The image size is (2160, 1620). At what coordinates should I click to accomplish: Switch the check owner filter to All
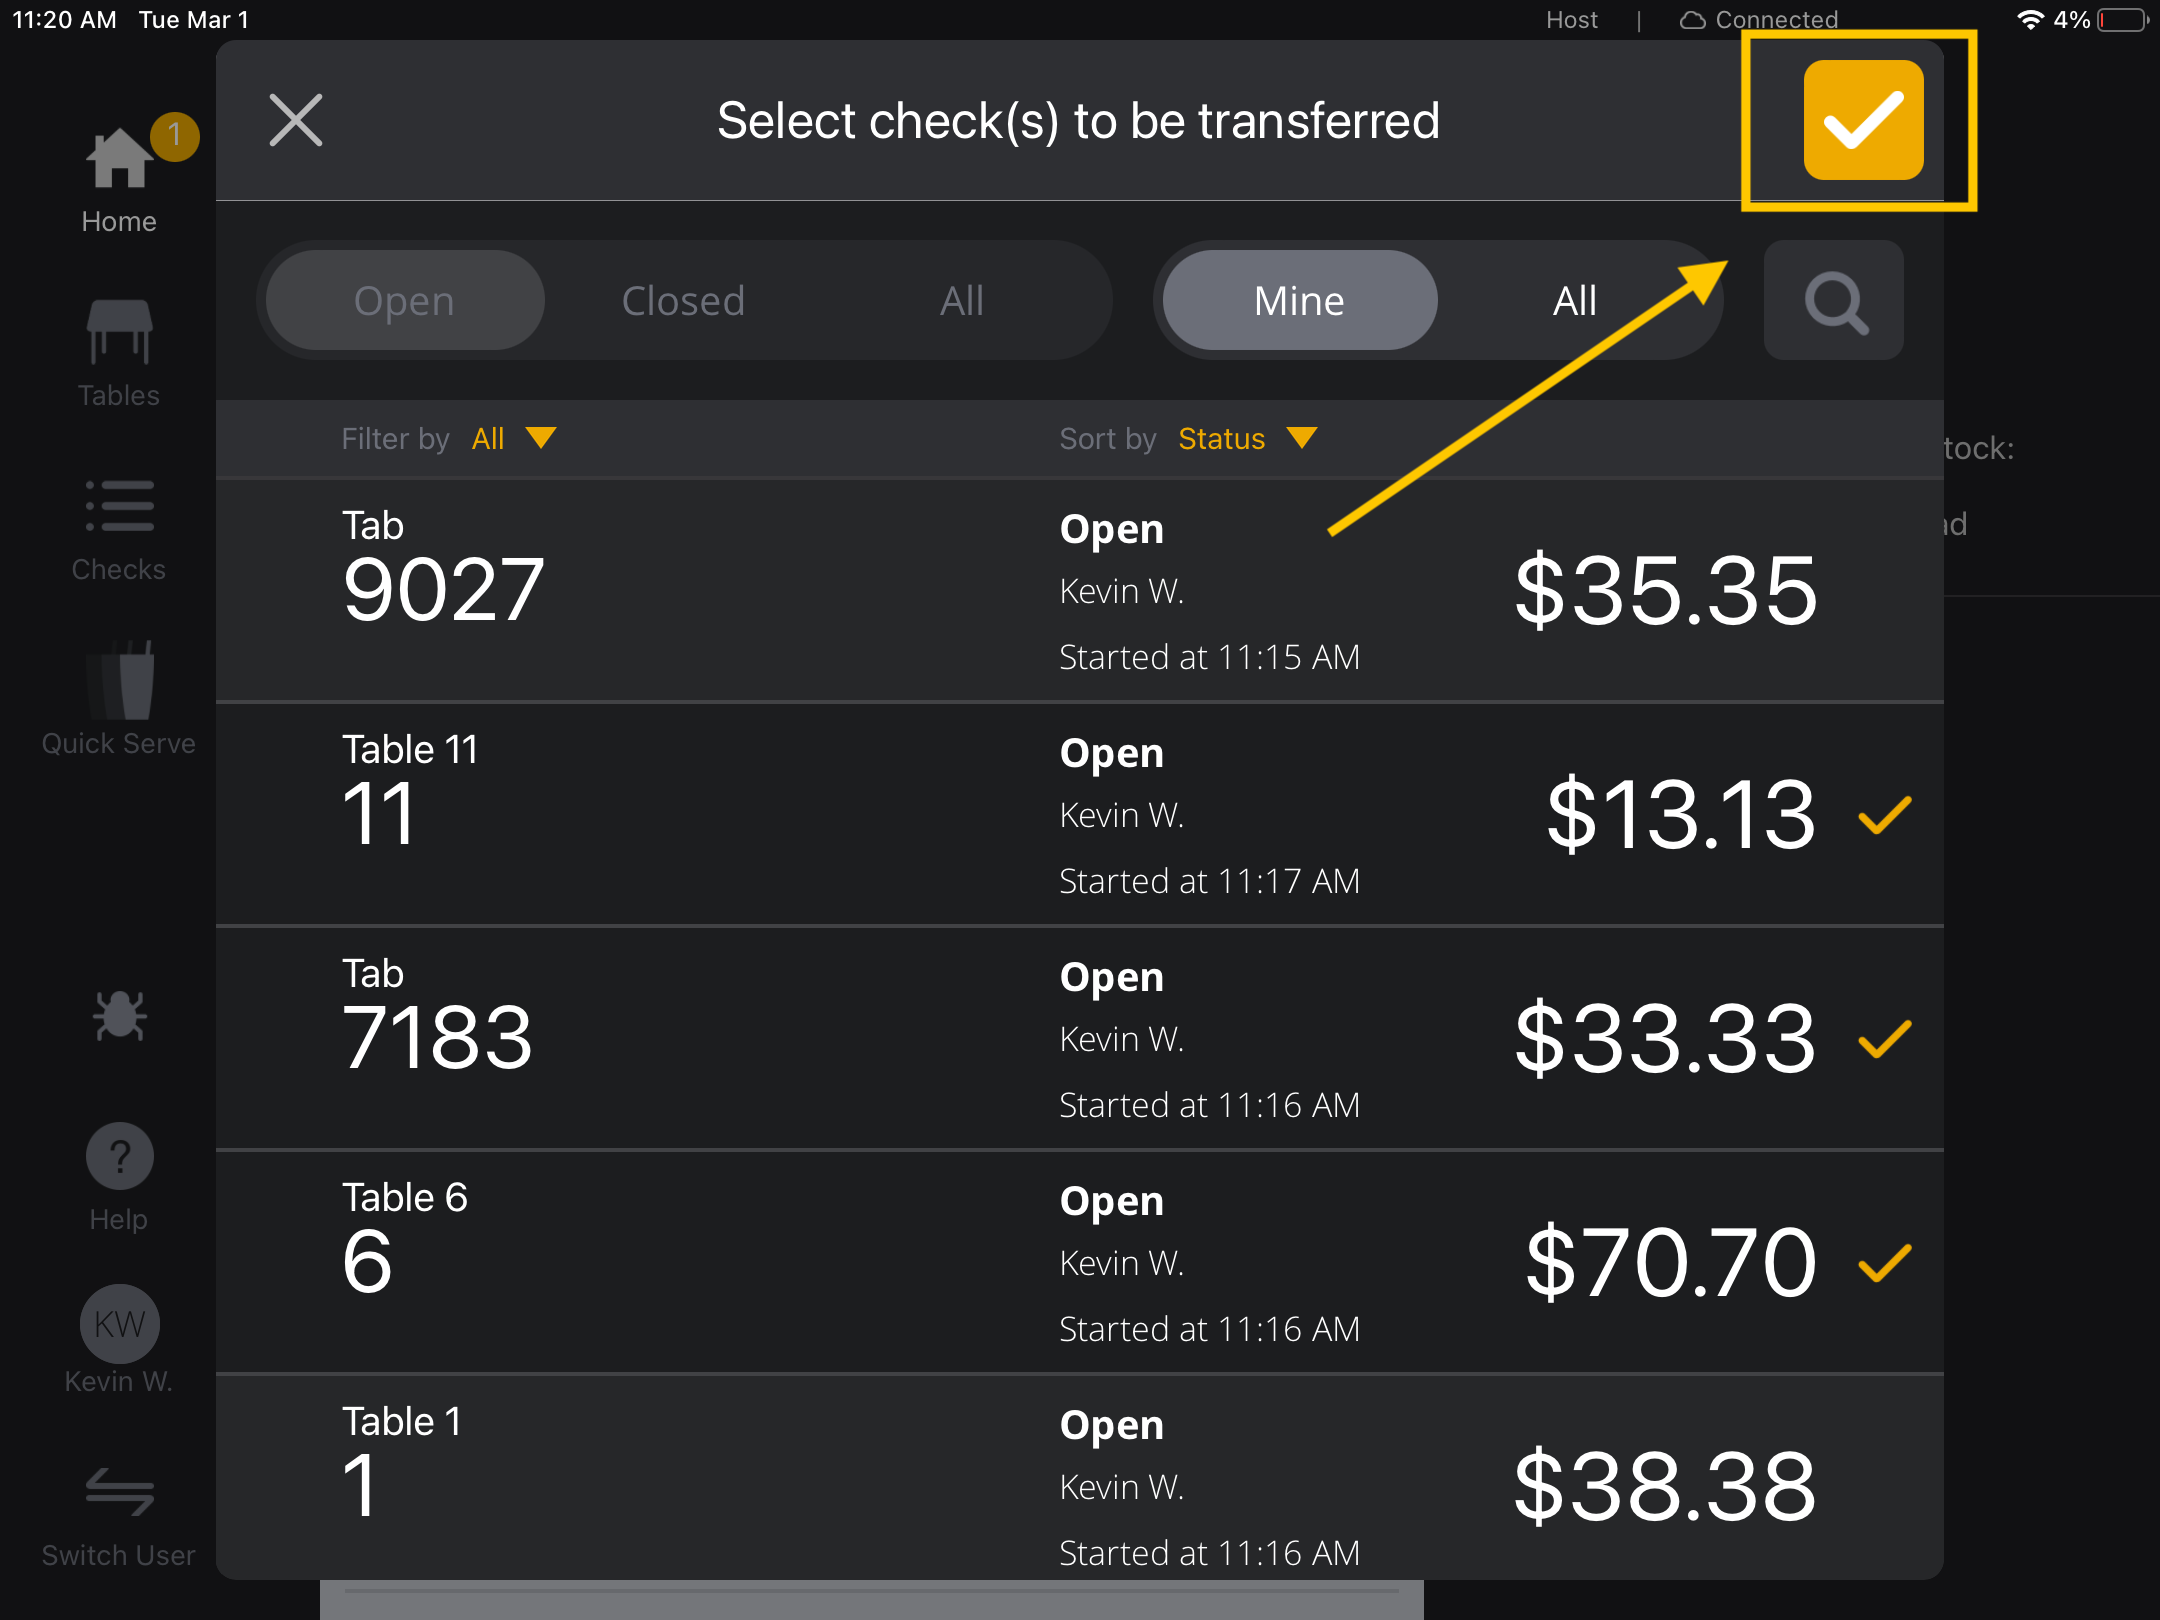click(x=1573, y=300)
